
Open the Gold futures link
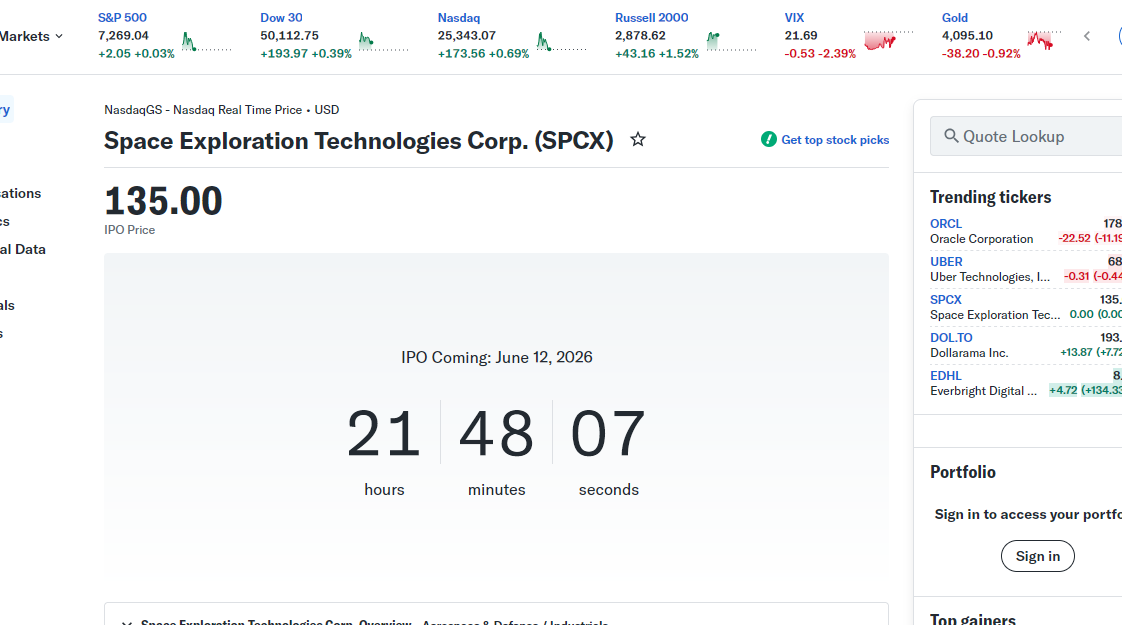pyautogui.click(x=955, y=17)
